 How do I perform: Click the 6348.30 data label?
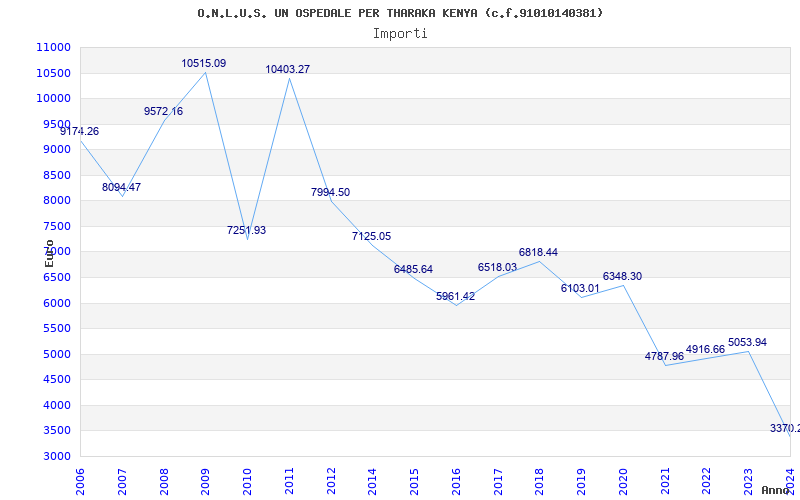[x=622, y=276]
